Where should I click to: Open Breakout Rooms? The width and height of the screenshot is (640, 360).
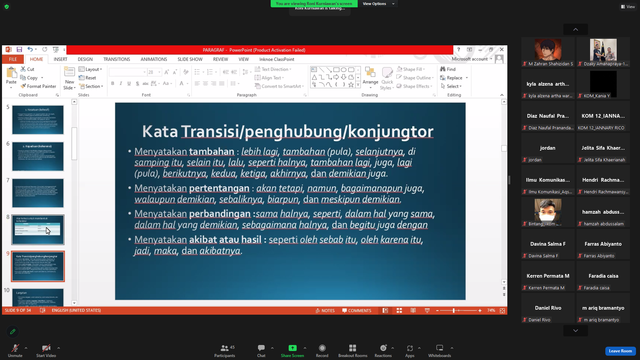point(353,350)
